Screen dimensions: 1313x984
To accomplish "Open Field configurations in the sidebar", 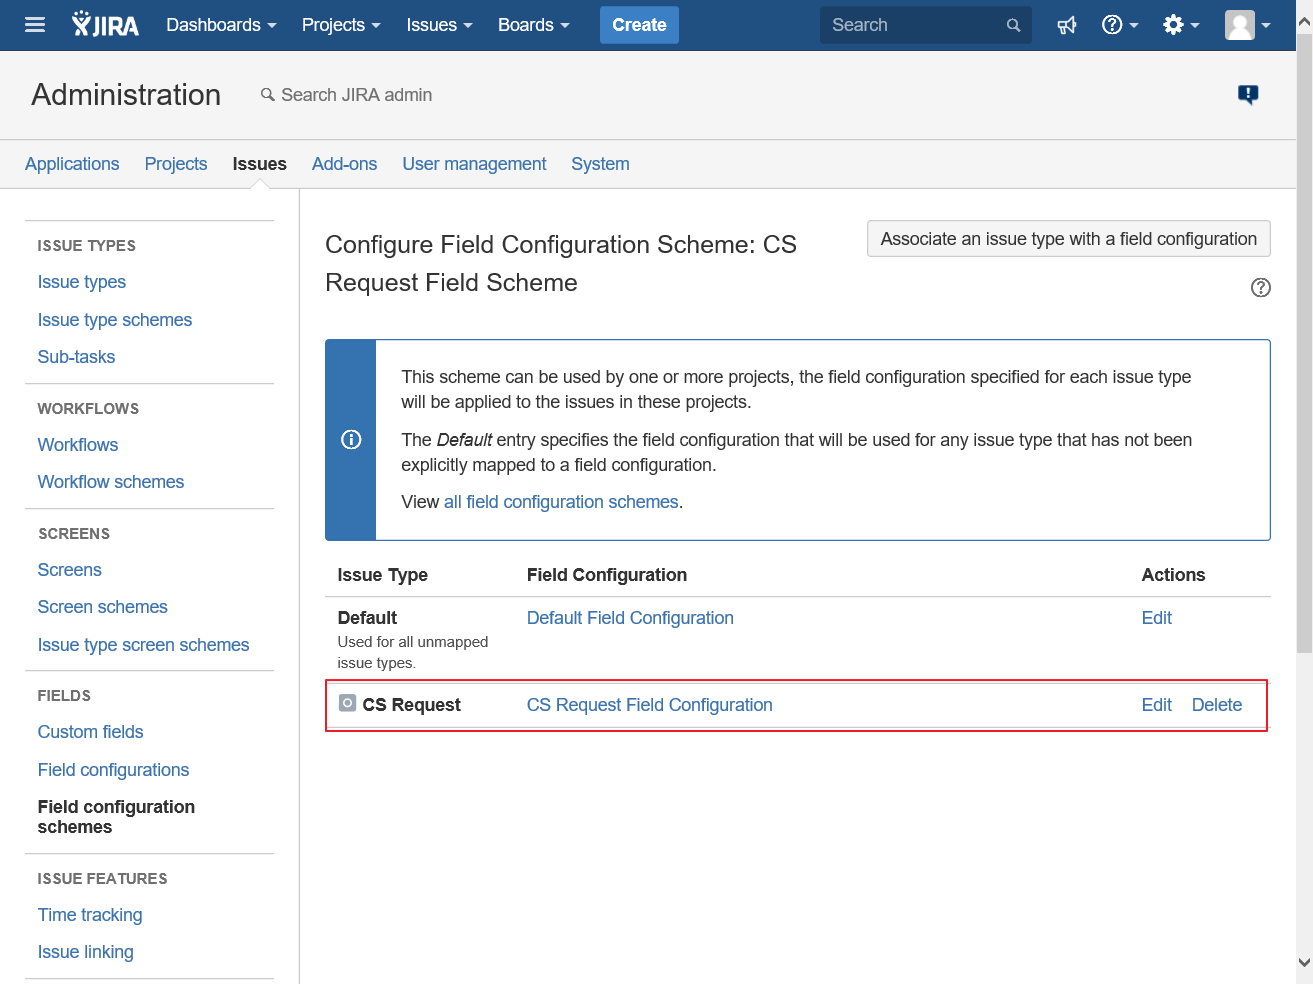I will coord(114,770).
